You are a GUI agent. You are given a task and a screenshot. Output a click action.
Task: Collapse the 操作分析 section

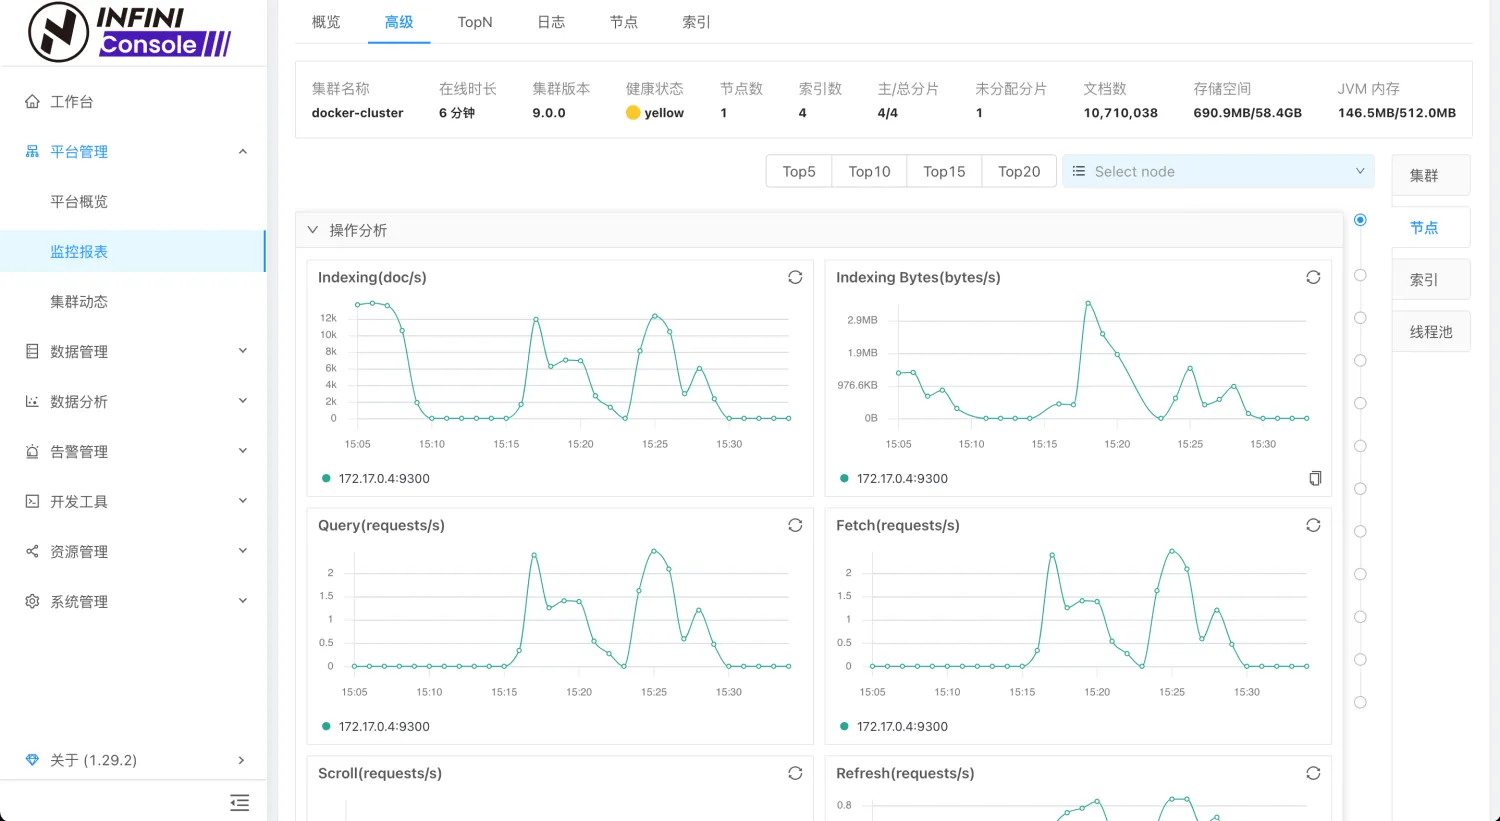[313, 230]
